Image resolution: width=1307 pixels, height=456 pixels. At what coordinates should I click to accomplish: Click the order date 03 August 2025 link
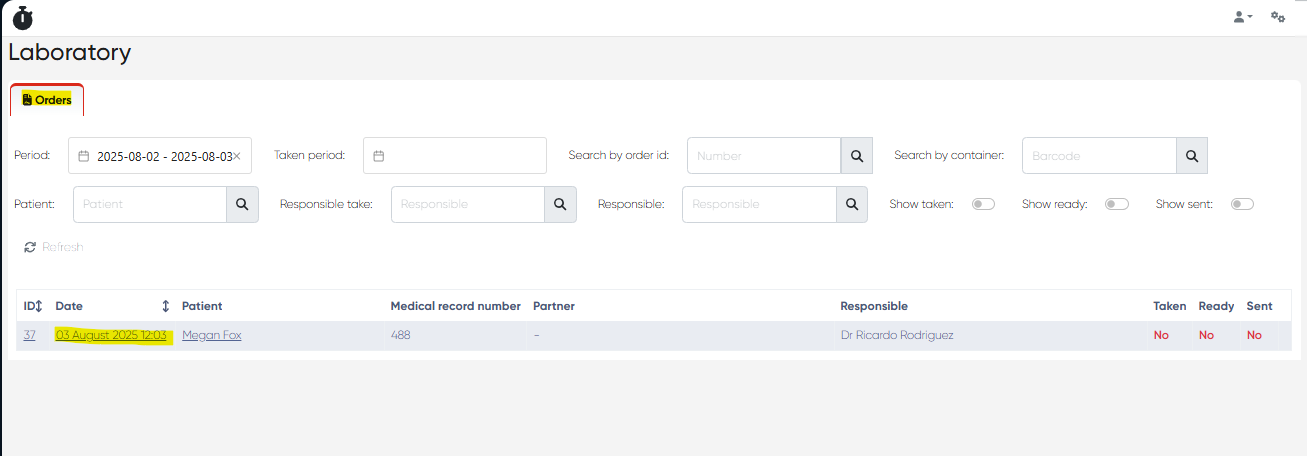[111, 336]
